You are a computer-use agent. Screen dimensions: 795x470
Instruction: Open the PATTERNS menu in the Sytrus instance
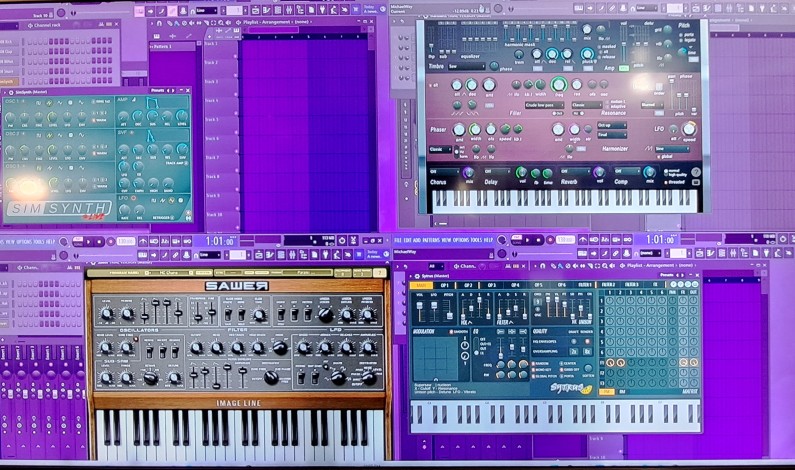pyautogui.click(x=431, y=240)
